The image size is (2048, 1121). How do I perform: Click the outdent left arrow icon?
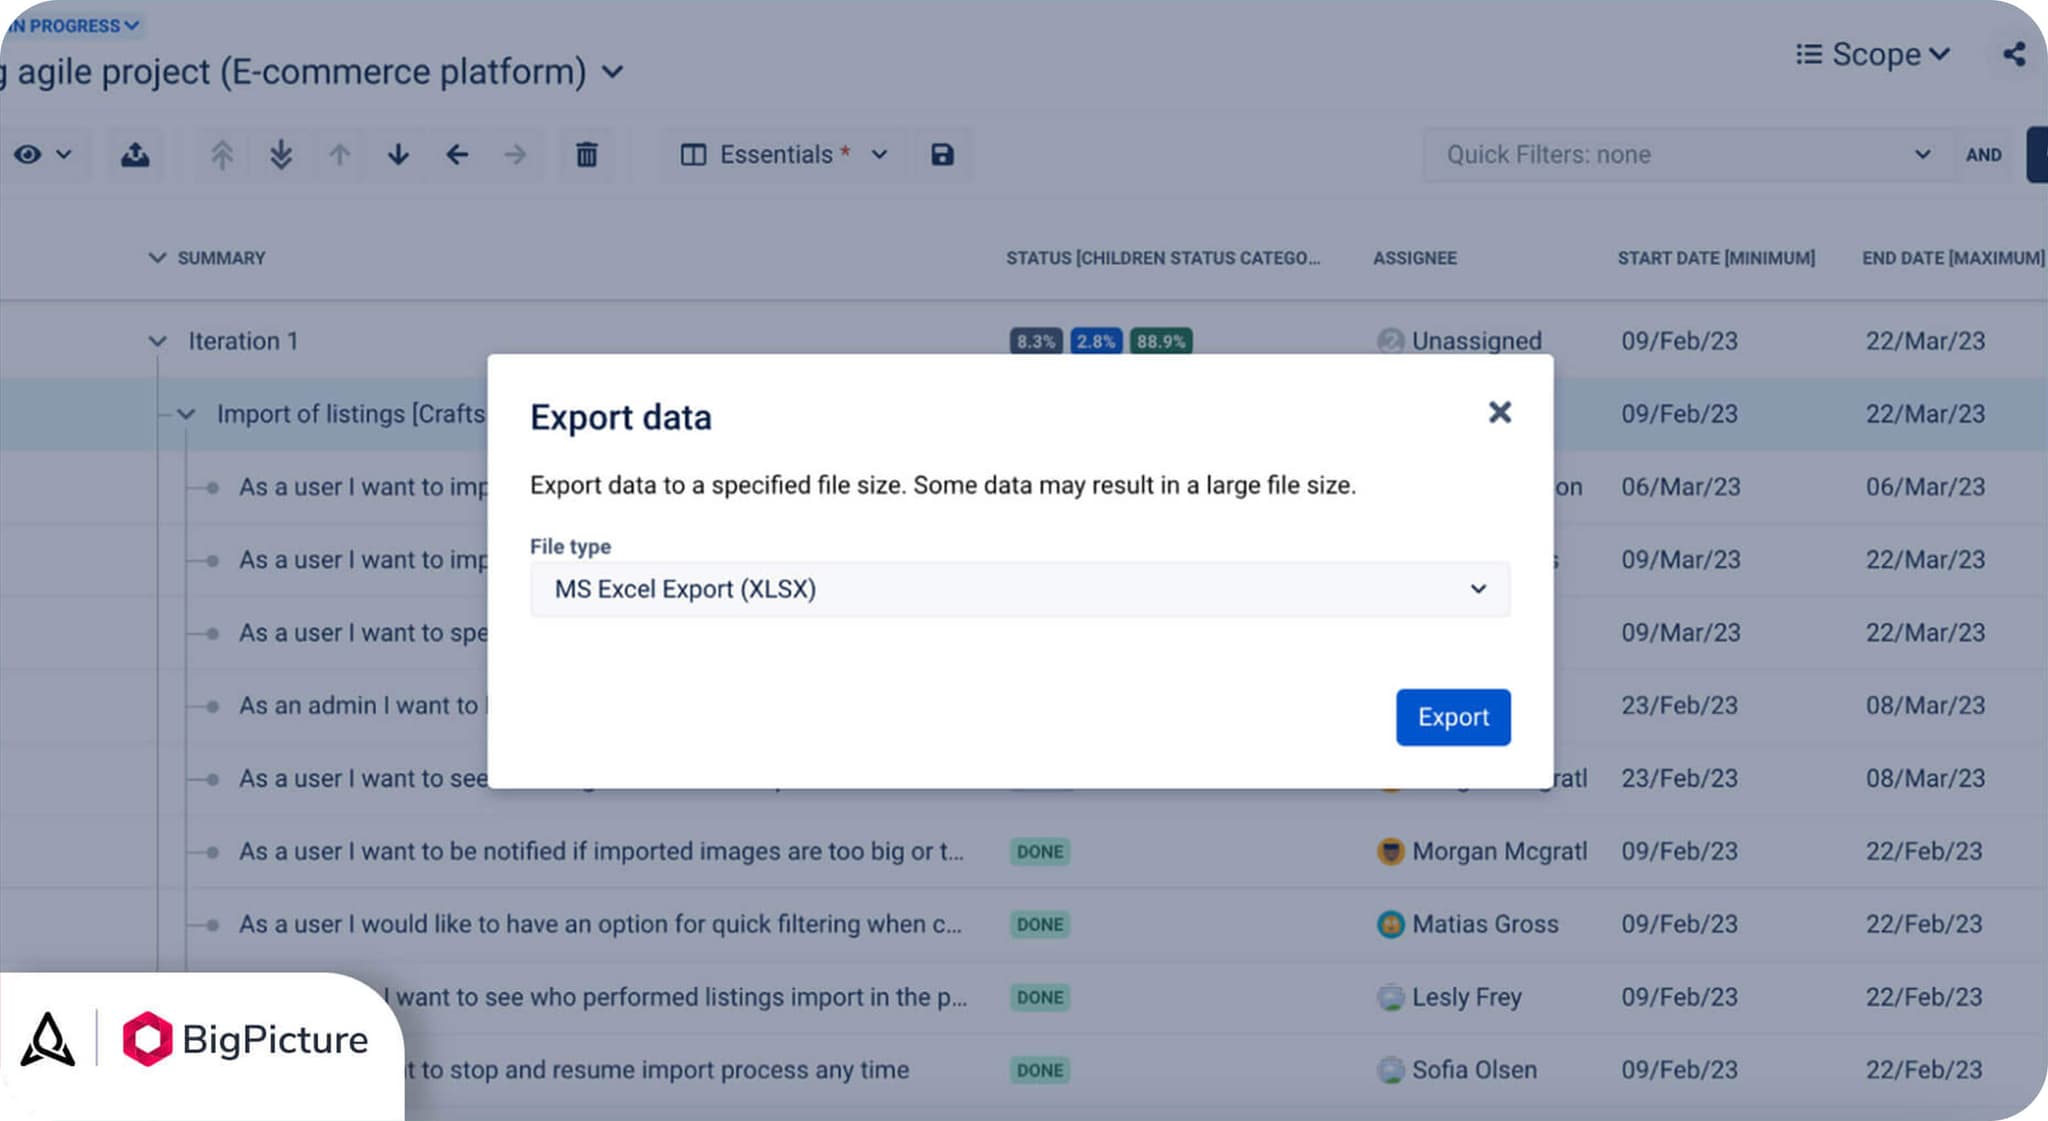457,155
